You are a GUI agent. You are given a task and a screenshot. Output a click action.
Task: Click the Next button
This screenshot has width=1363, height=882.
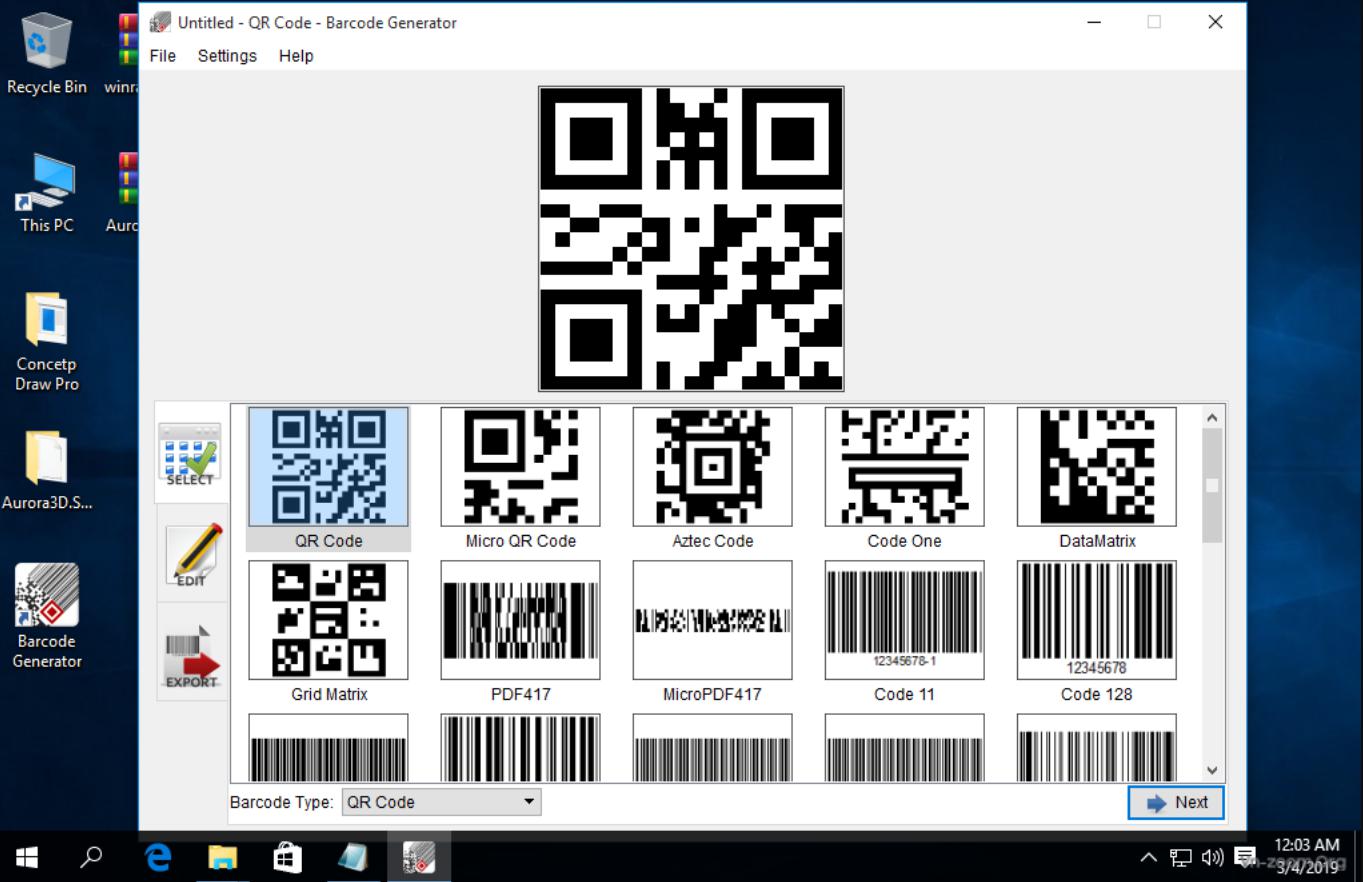pos(1176,803)
